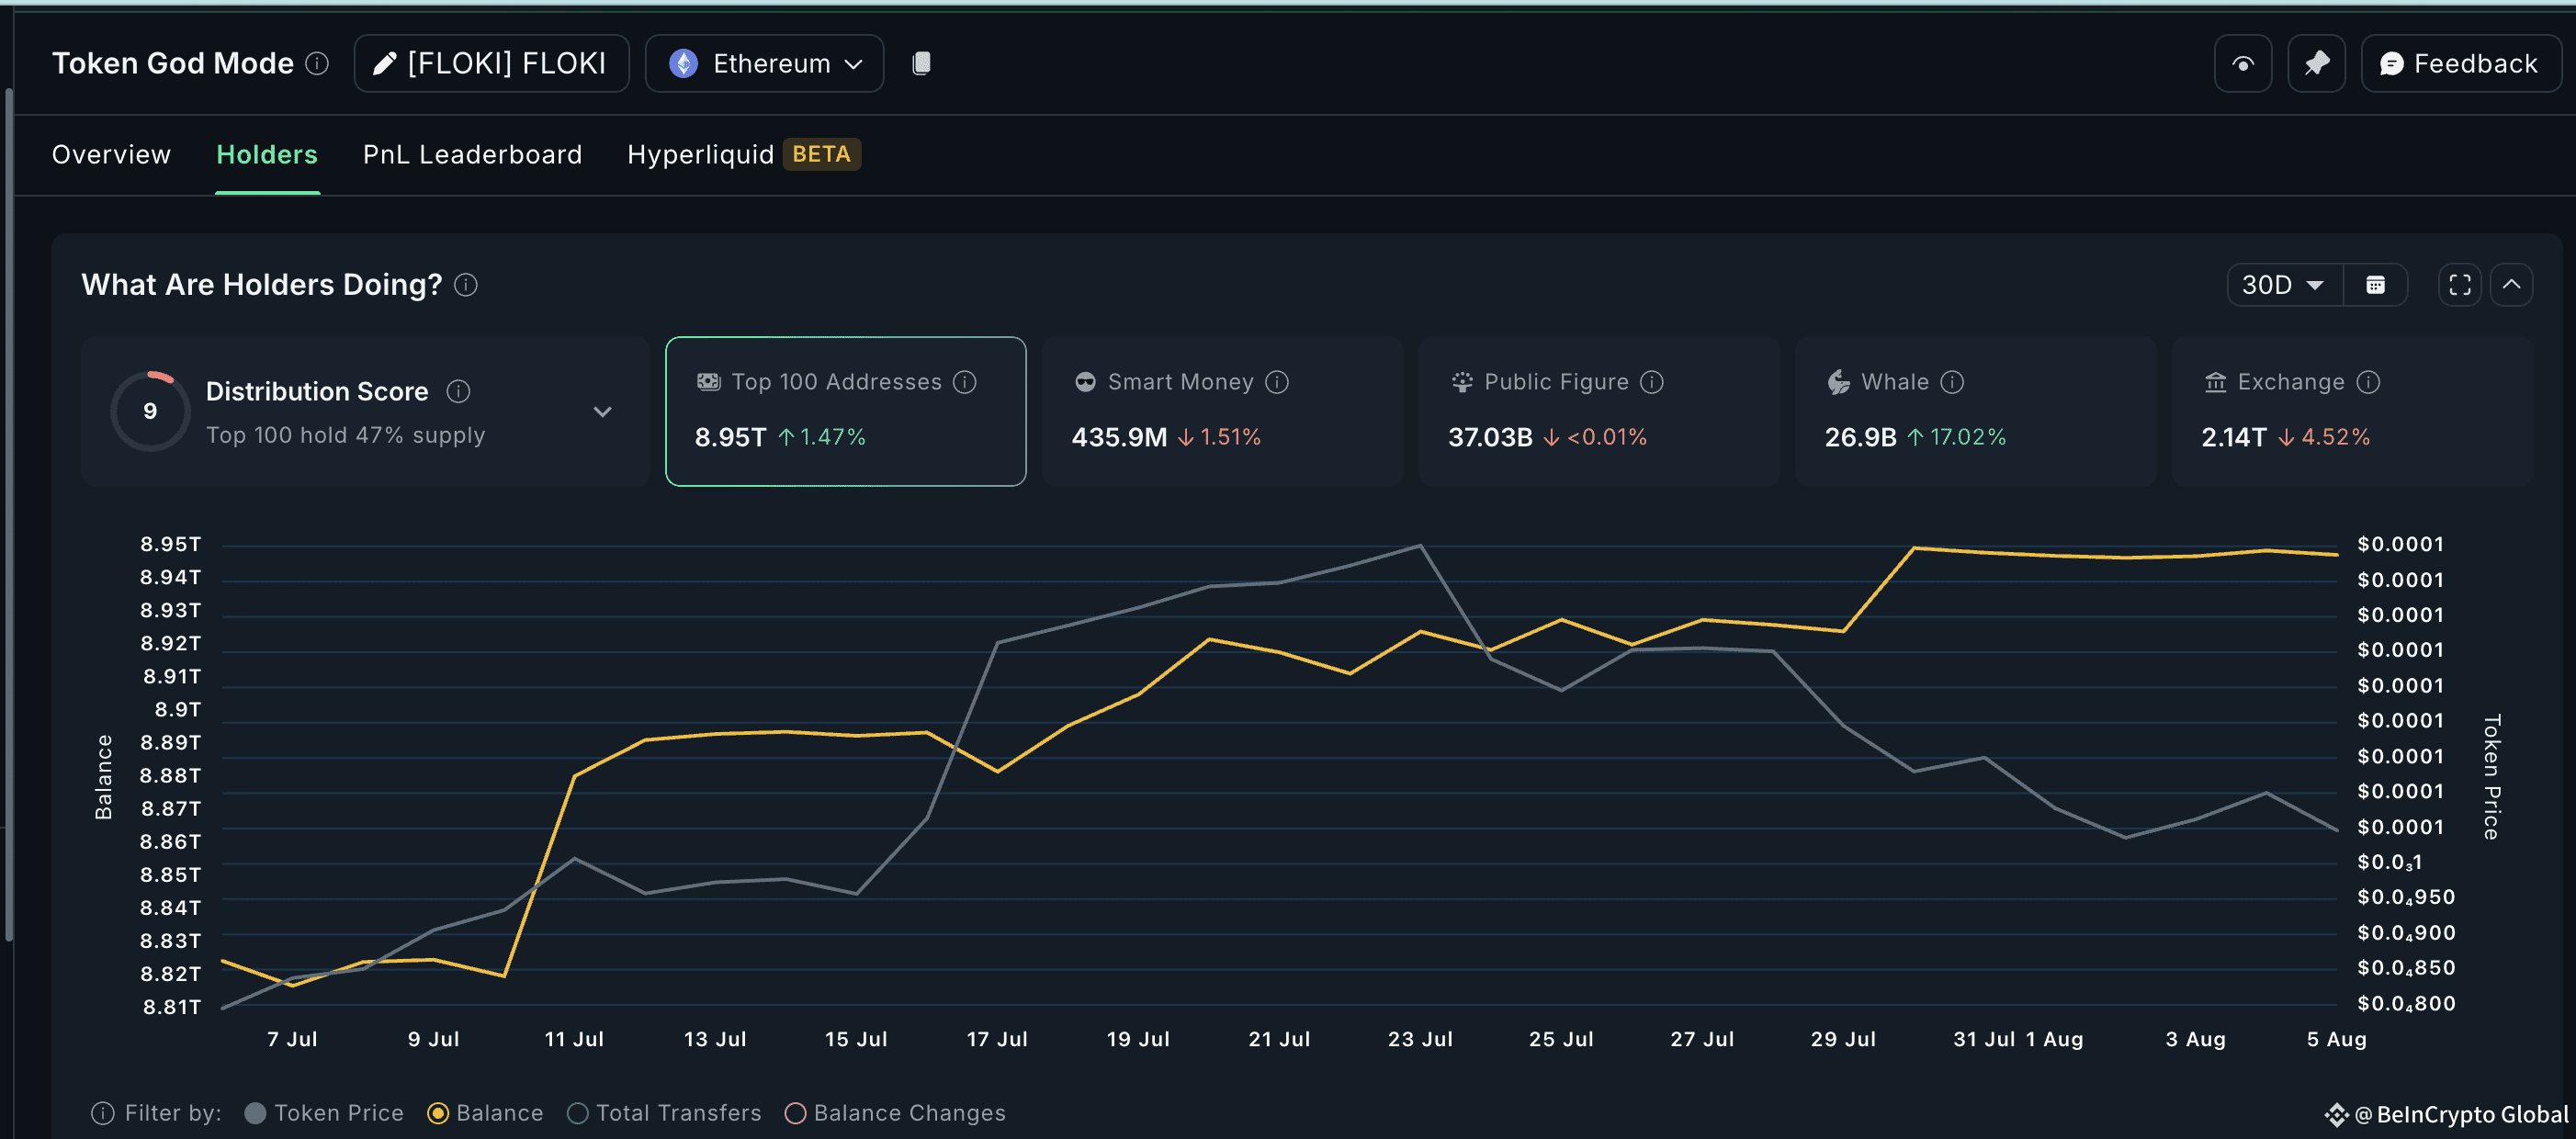Image resolution: width=2576 pixels, height=1139 pixels.
Task: Click info icon on Whale card
Action: click(1951, 382)
